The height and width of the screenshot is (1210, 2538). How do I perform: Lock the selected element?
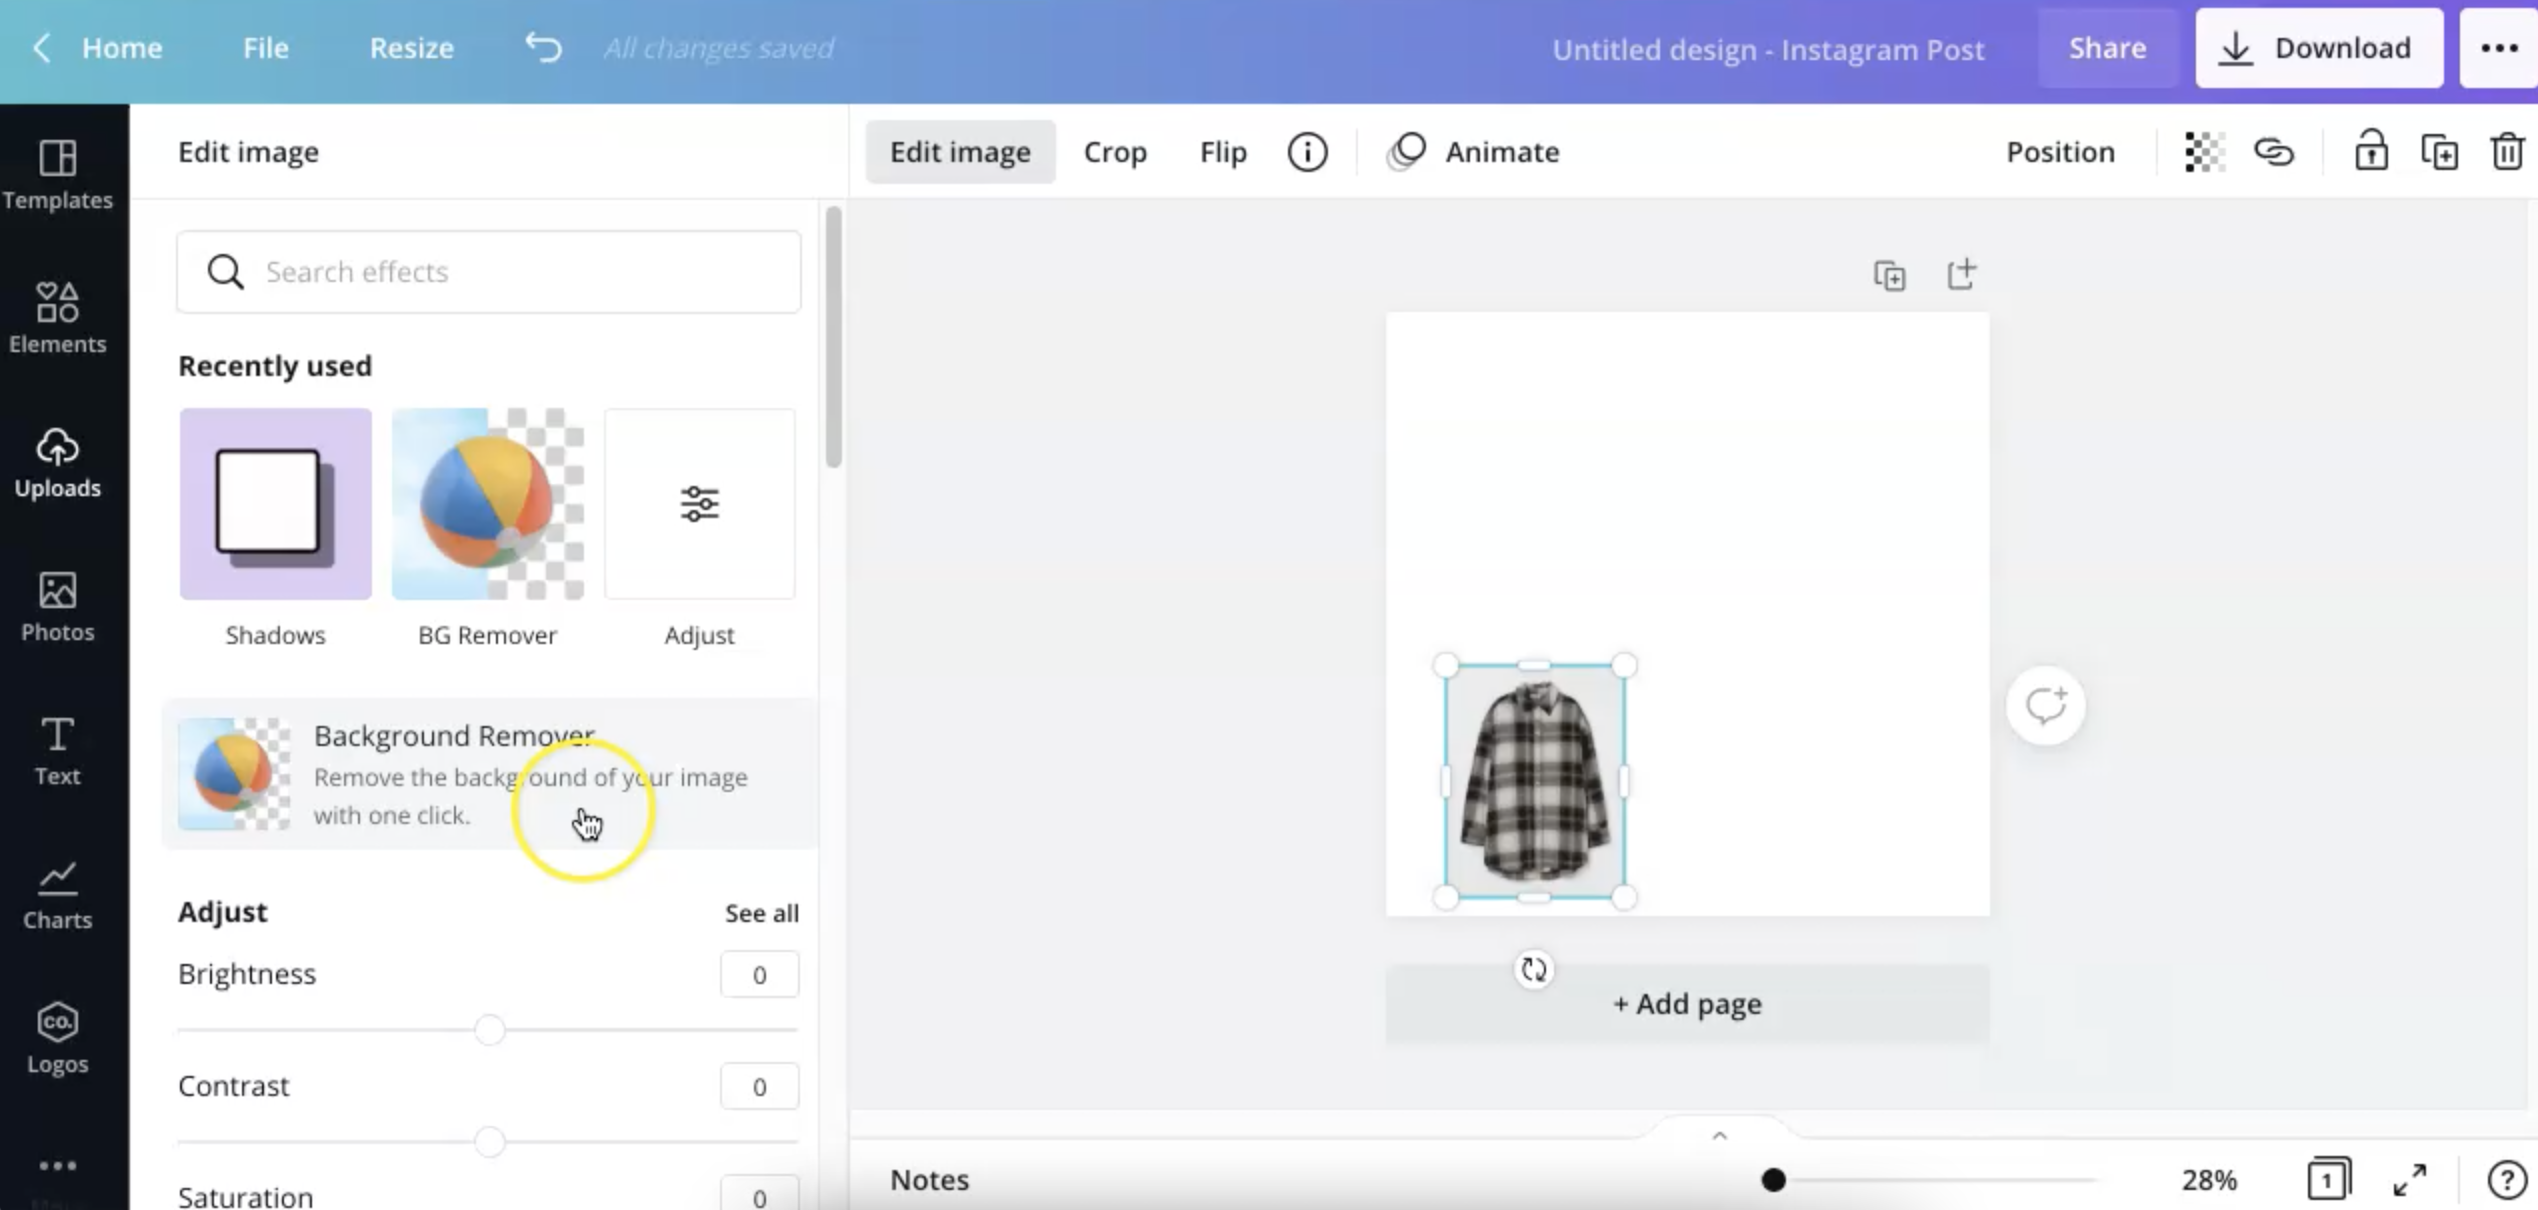(x=2371, y=152)
